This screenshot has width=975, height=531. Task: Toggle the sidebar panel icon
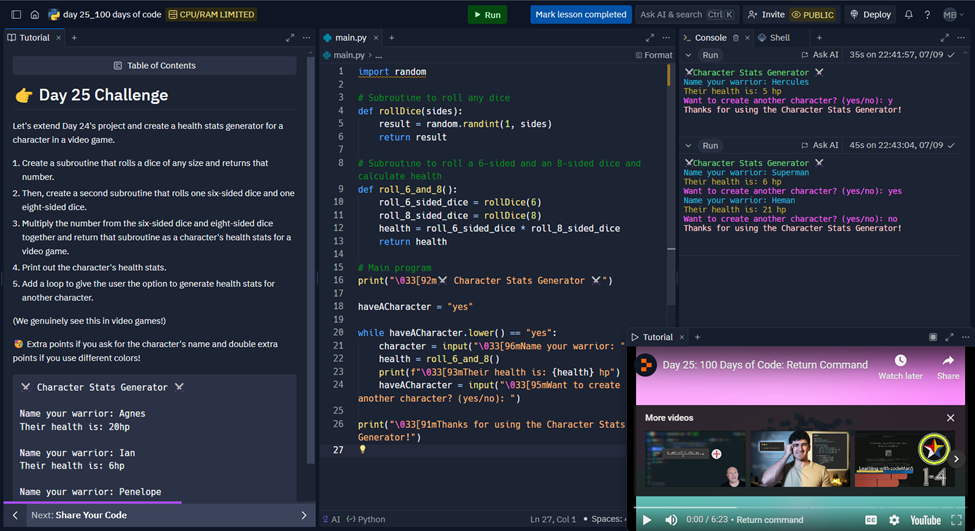tap(16, 14)
